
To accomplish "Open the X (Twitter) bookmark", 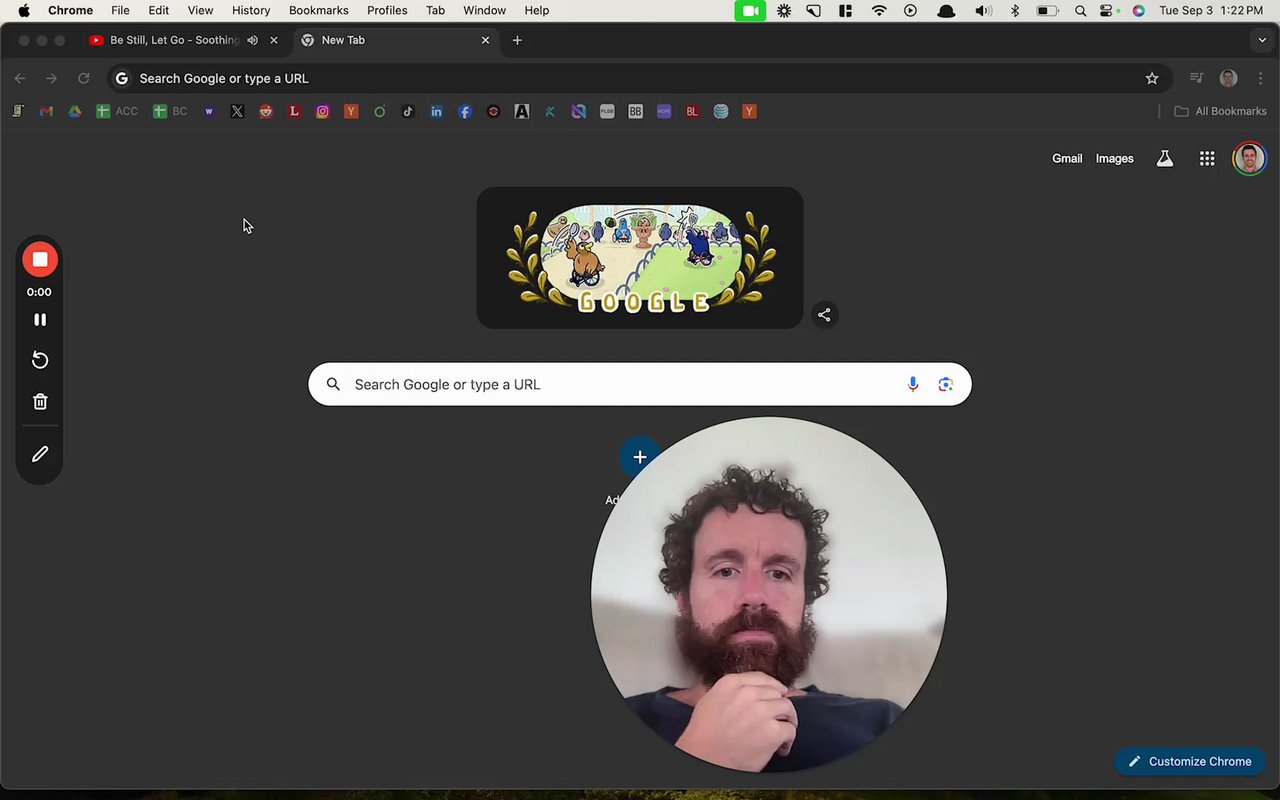I will point(237,112).
